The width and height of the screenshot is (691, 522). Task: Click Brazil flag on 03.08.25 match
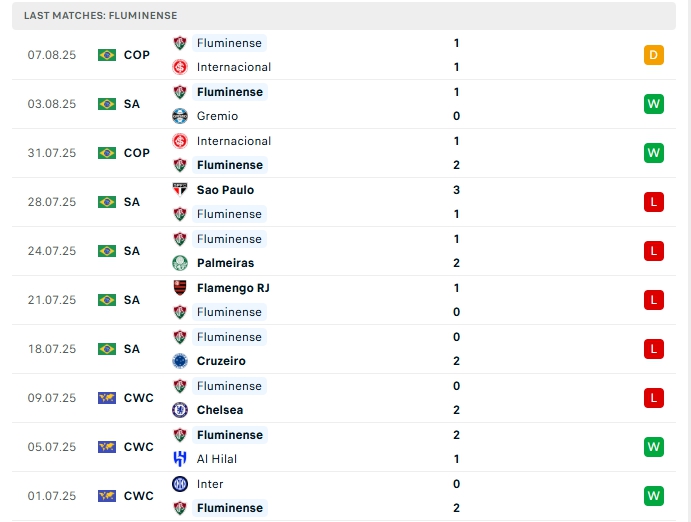[x=107, y=104]
